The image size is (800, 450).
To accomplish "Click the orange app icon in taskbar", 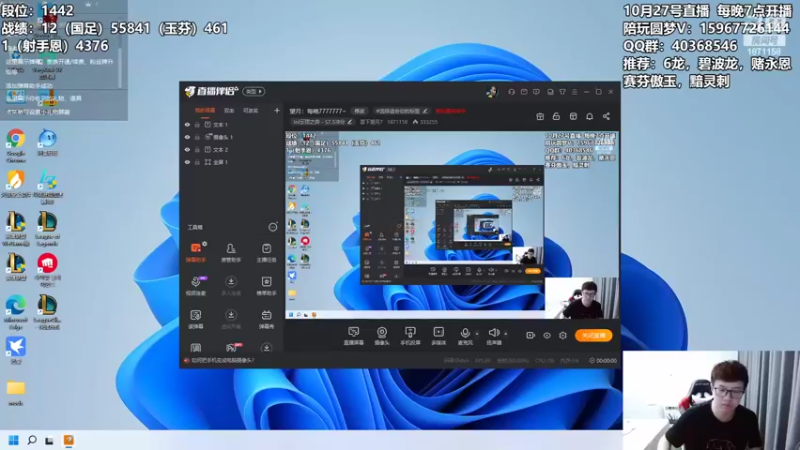I will 68,440.
